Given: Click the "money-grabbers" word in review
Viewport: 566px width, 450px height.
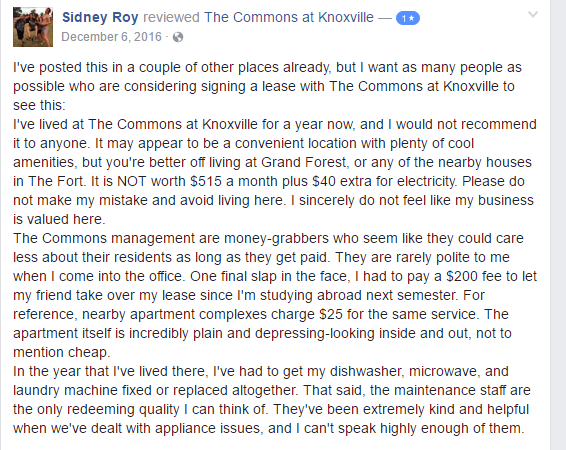Looking at the screenshot, I should point(276,239).
